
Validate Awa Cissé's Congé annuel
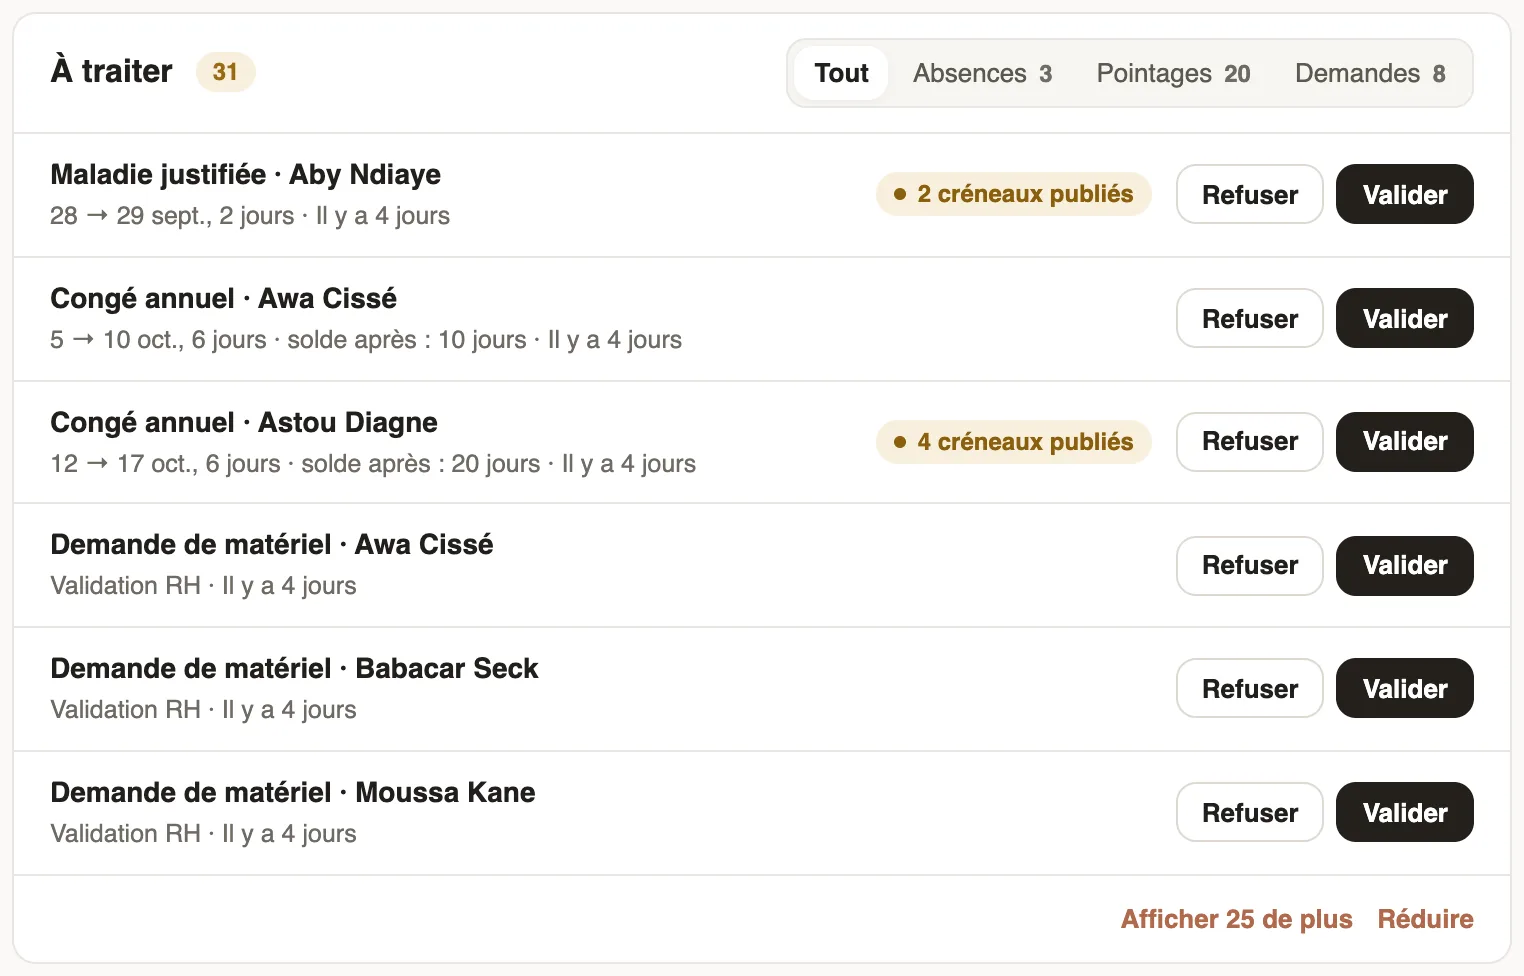[1404, 318]
